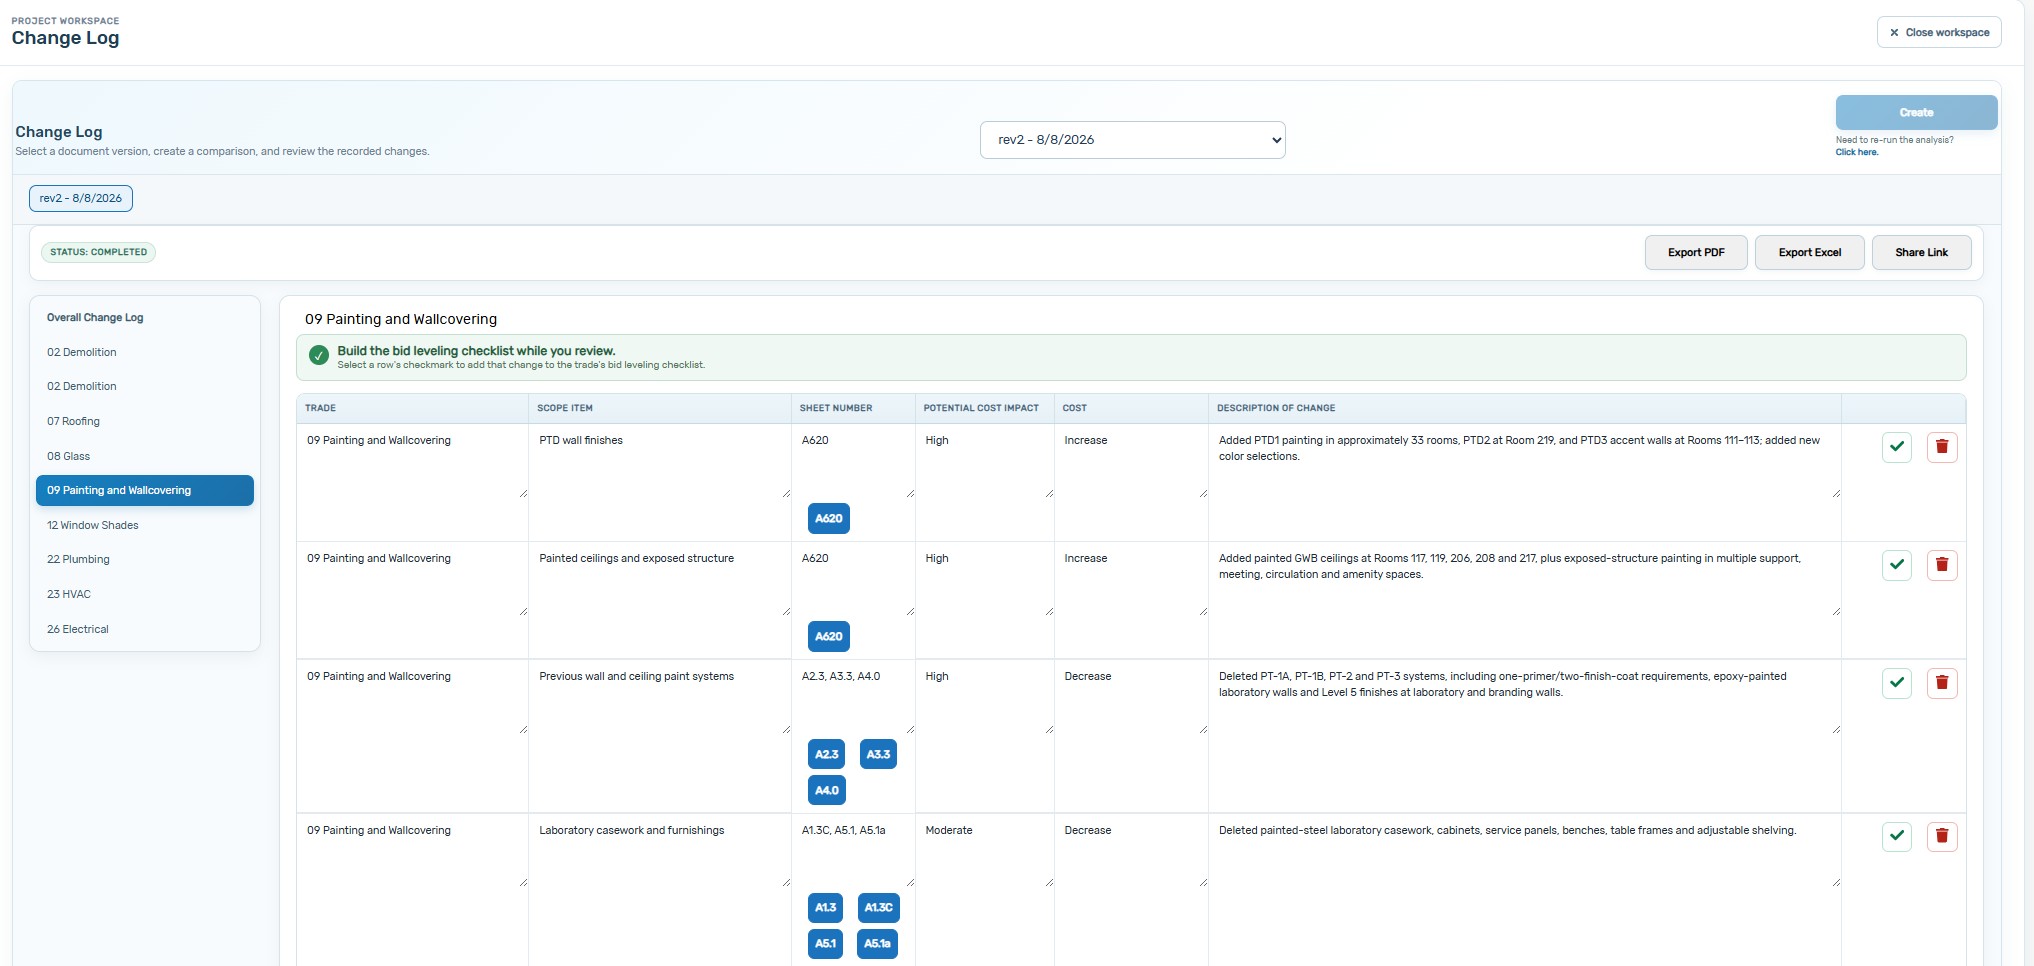The image size is (2034, 966).
Task: Open the A2.3 sheet tag
Action: click(826, 754)
